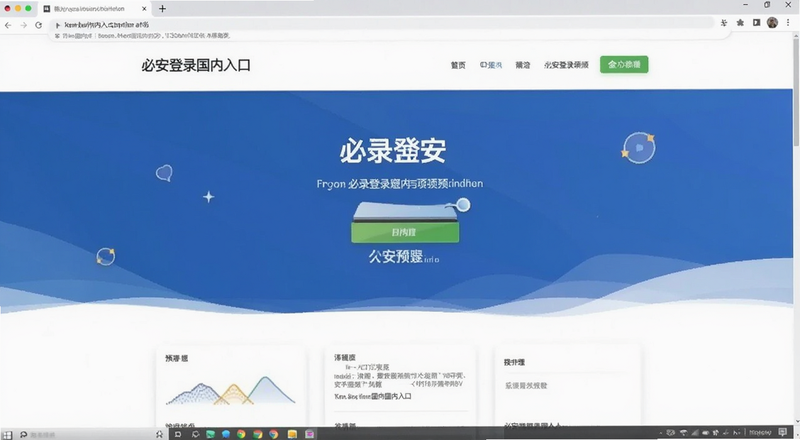Click the third card's heading
Image resolution: width=800 pixels, height=440 pixels.
coord(514,362)
